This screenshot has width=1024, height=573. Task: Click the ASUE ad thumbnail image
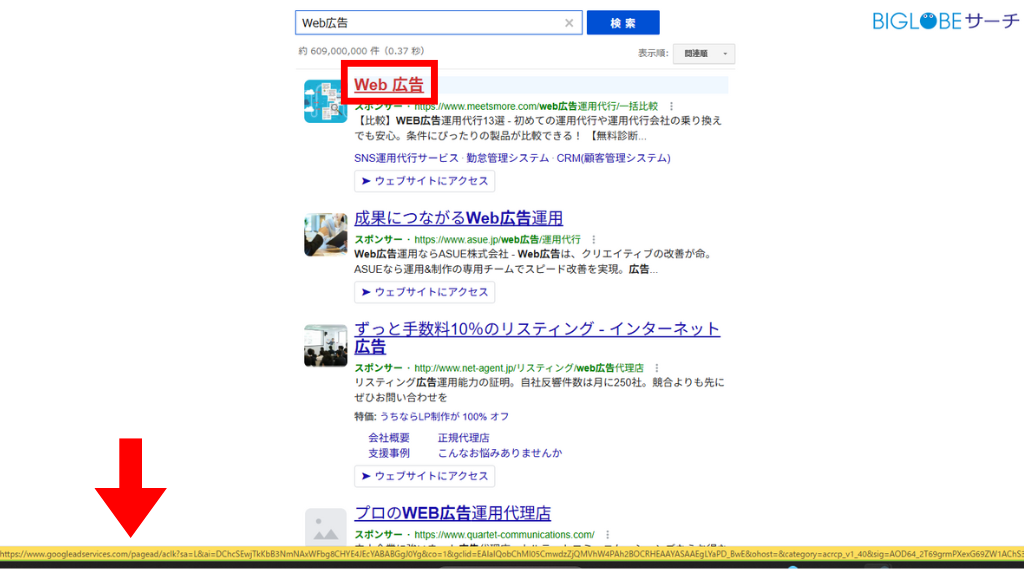(x=325, y=235)
